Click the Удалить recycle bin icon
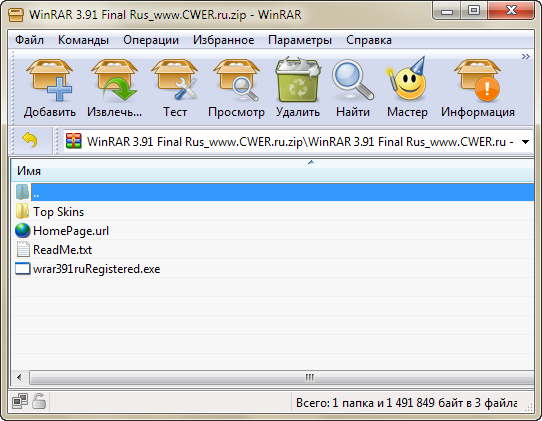This screenshot has width=542, height=421. [x=298, y=81]
